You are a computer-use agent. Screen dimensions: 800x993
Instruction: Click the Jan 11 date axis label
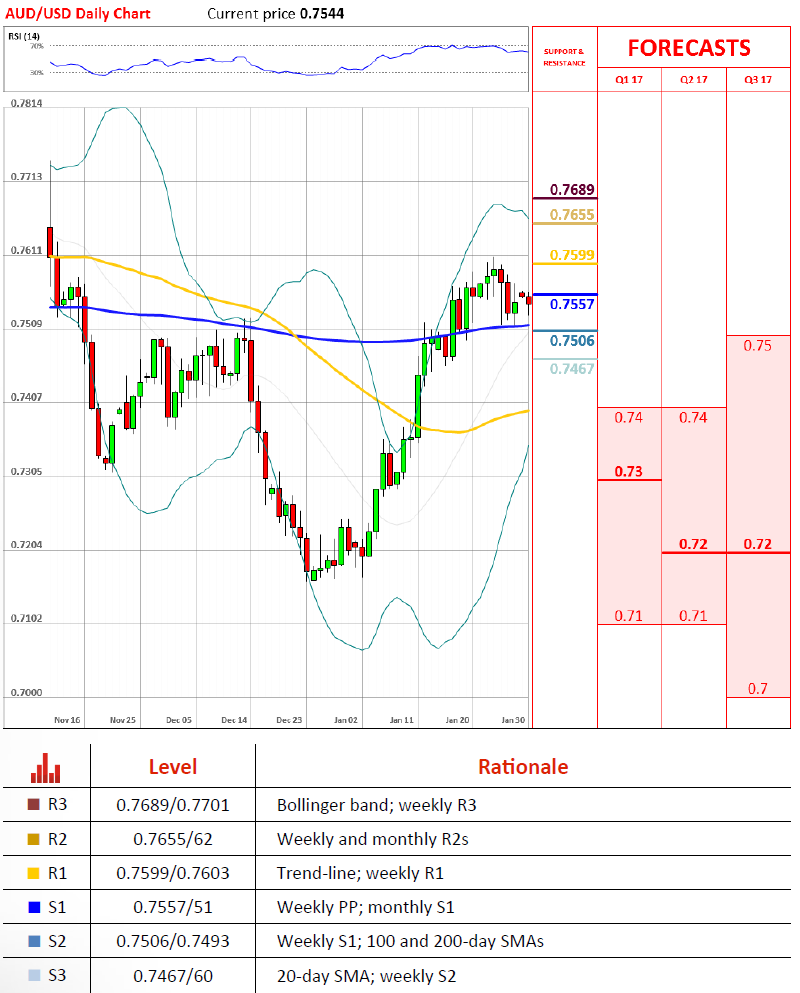(402, 720)
